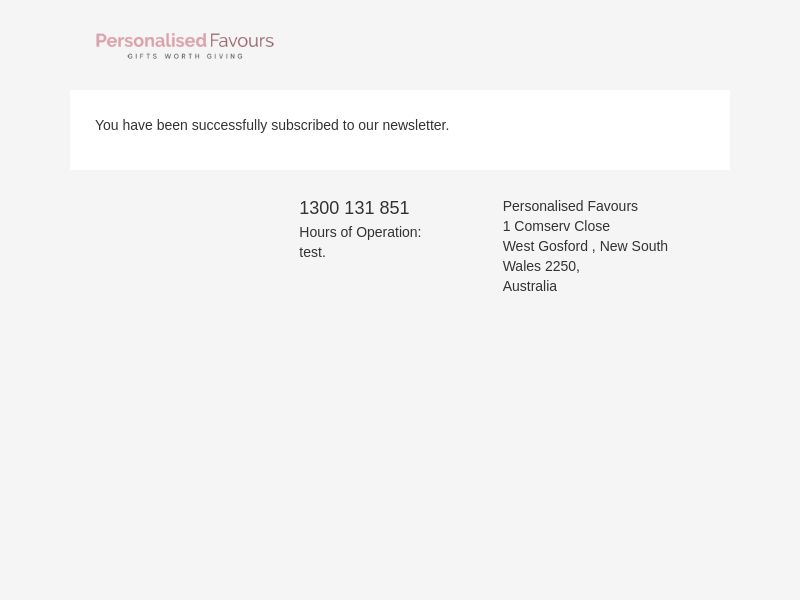Click the 'test.' hours text

coord(312,252)
